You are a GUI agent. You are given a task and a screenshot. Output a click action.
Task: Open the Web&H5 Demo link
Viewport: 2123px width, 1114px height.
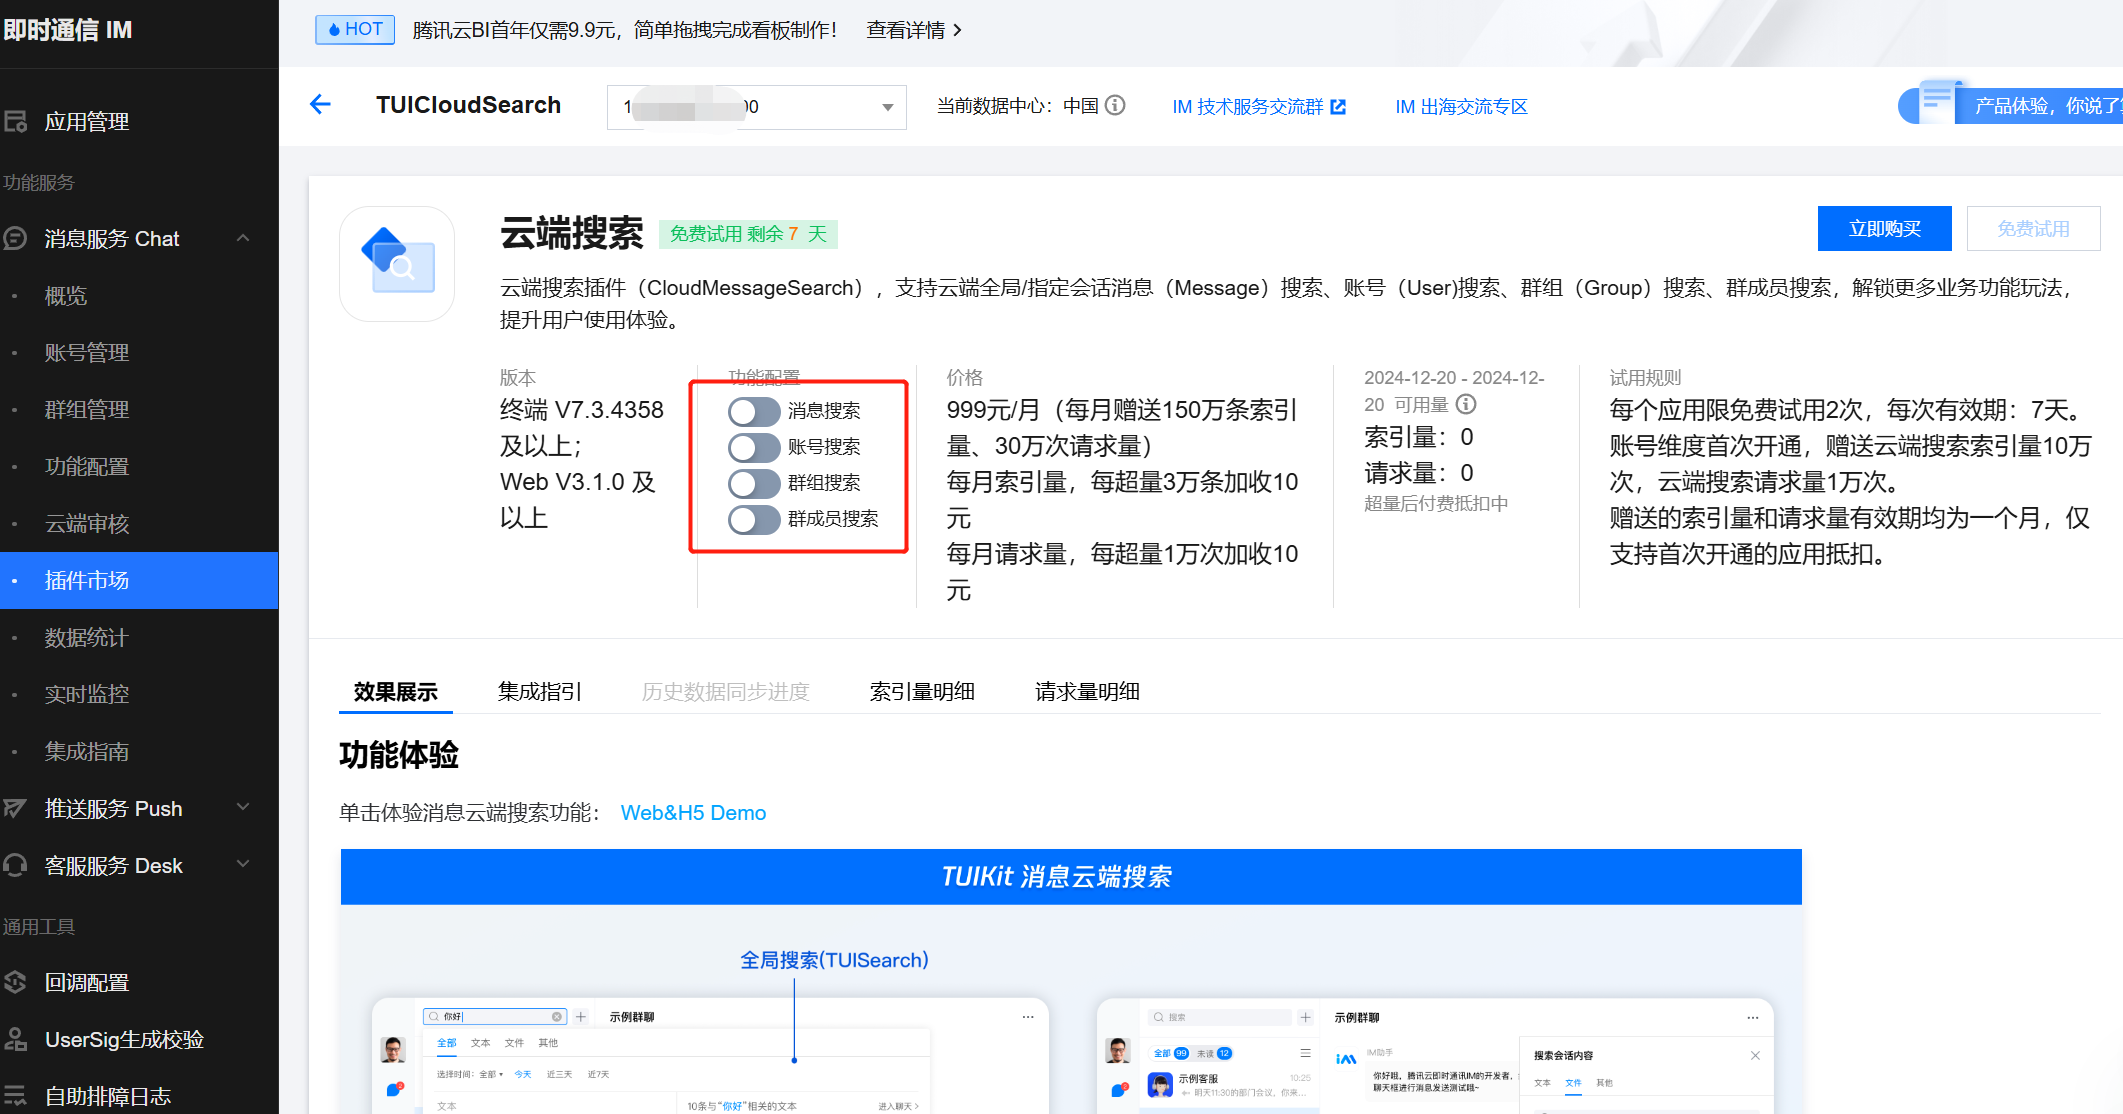pos(693,813)
